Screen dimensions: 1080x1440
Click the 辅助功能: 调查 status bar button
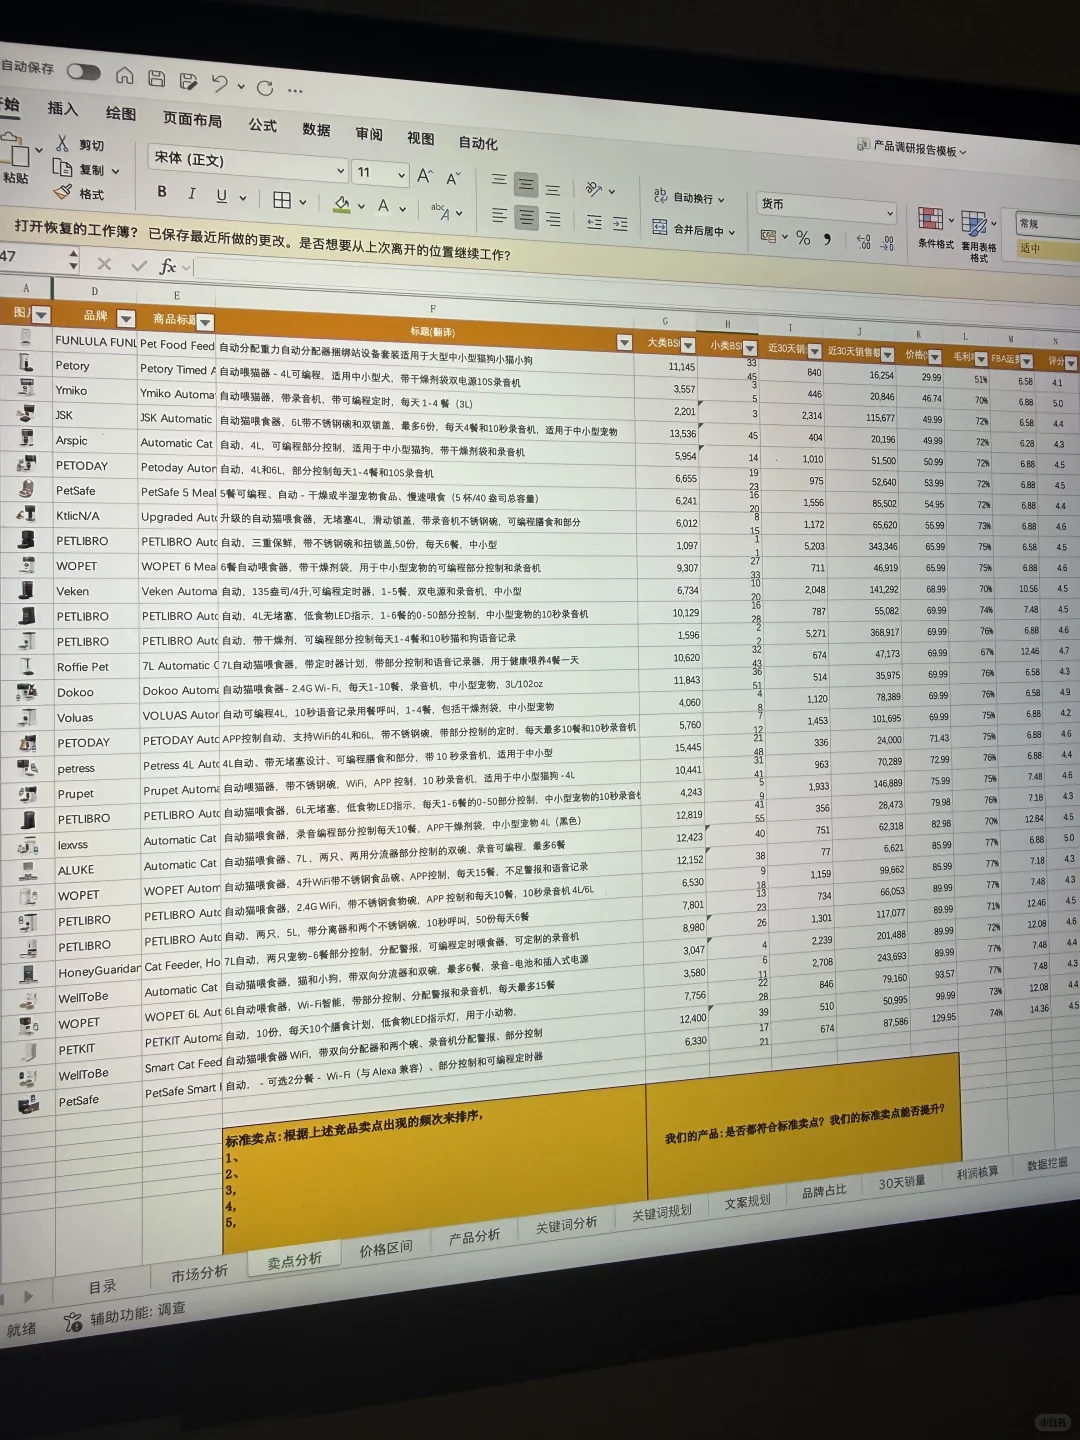tap(125, 1315)
